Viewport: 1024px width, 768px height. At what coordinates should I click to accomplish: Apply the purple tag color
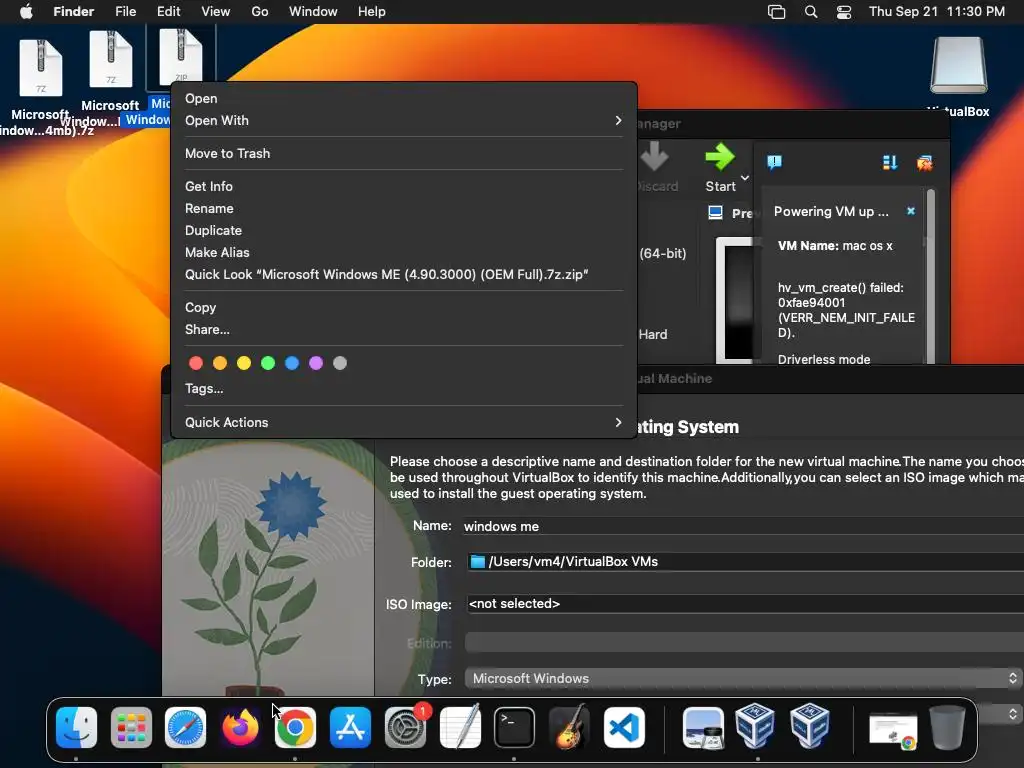[x=316, y=363]
